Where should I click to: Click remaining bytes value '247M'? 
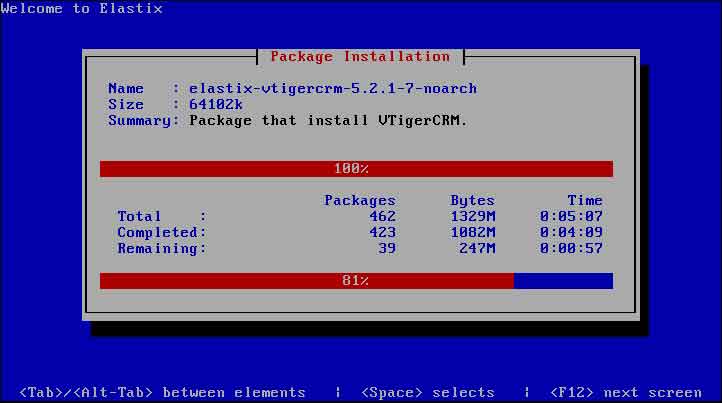pyautogui.click(x=477, y=248)
